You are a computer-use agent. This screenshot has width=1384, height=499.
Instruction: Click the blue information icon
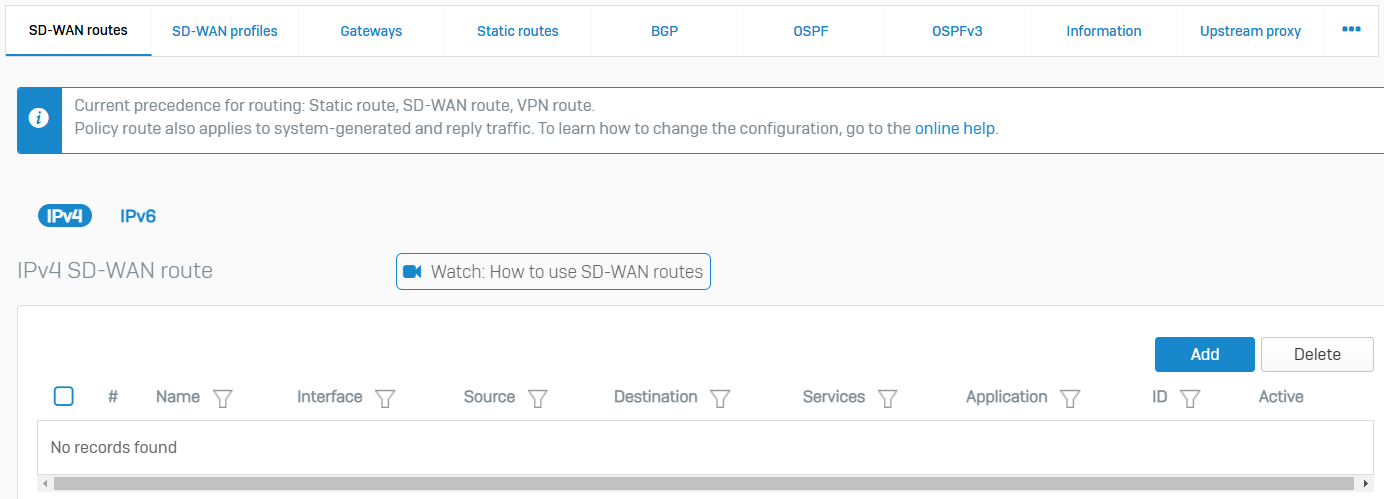click(39, 119)
